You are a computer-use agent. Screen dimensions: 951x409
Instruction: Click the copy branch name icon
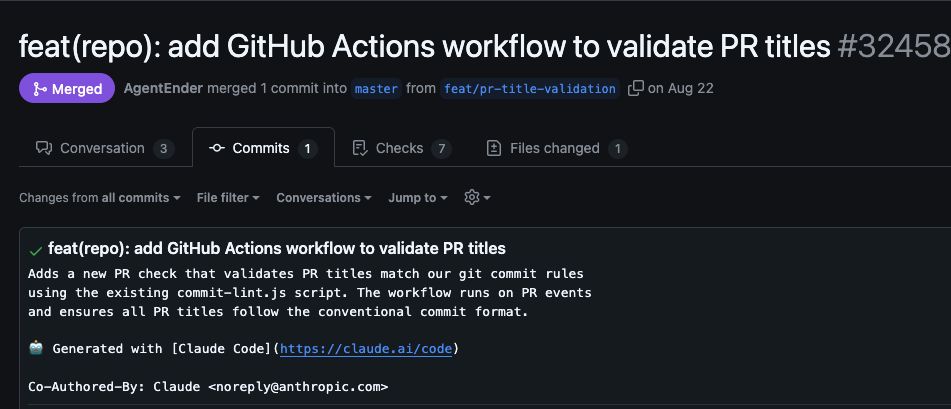point(635,88)
